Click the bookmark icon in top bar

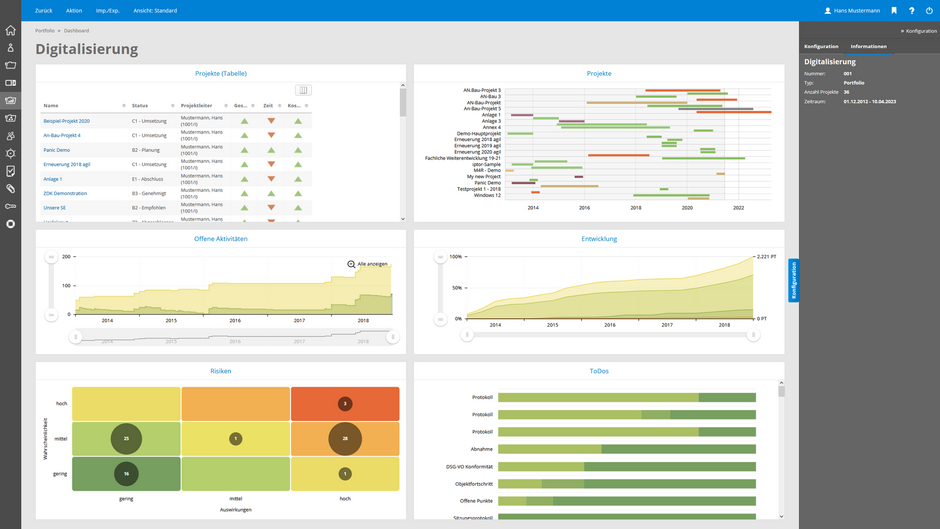894,10
